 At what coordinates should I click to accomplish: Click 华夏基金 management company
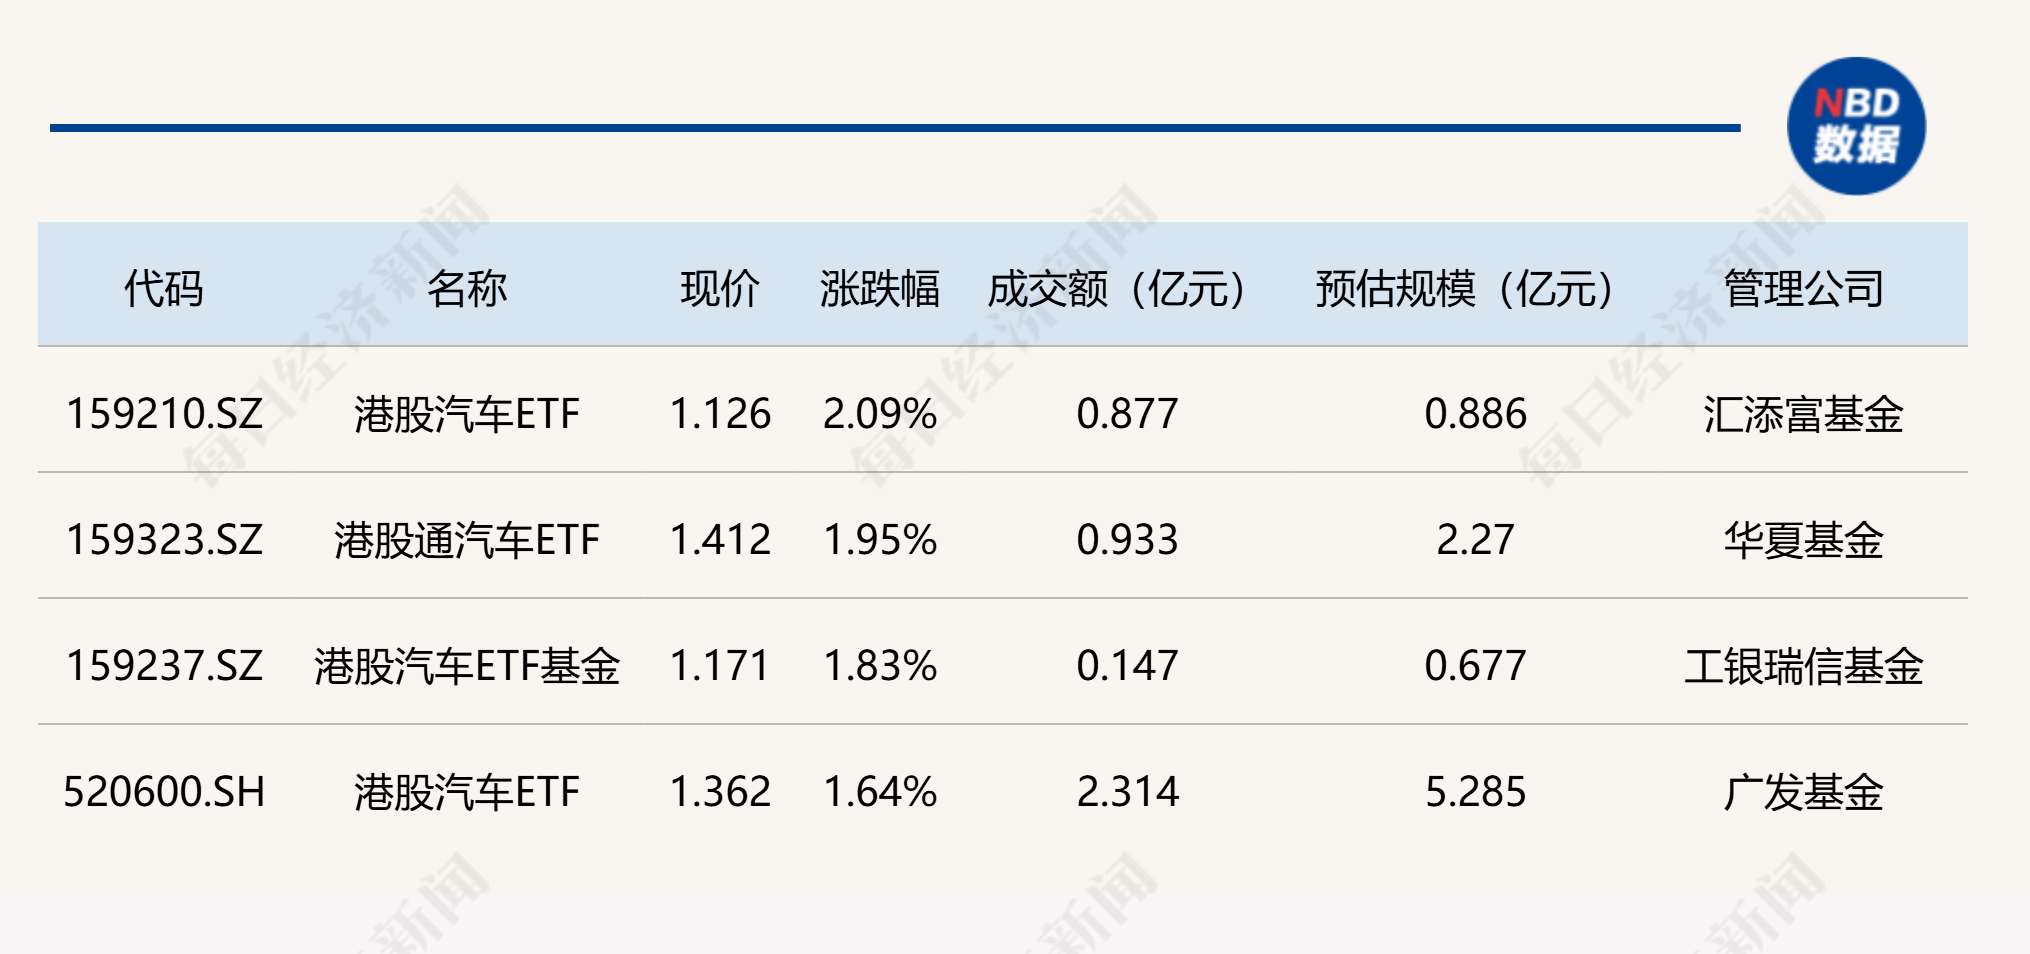pyautogui.click(x=1804, y=540)
